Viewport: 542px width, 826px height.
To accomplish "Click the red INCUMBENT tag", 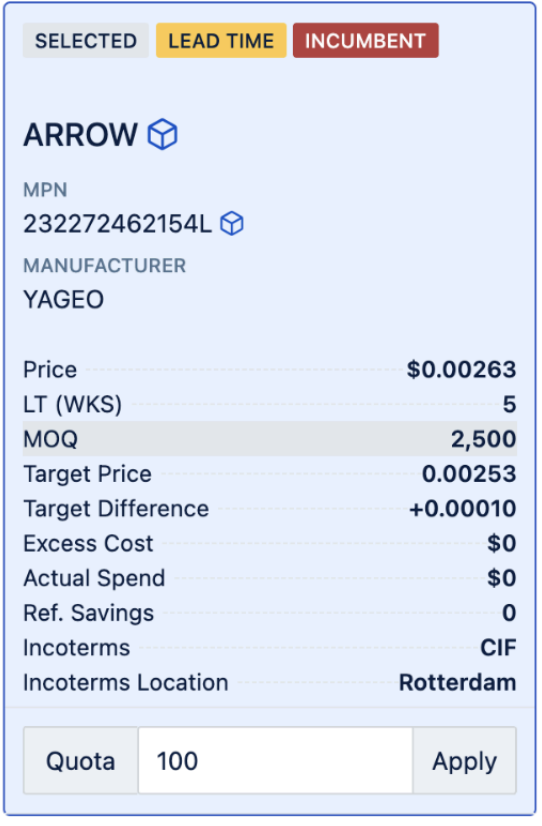I will pyautogui.click(x=366, y=41).
